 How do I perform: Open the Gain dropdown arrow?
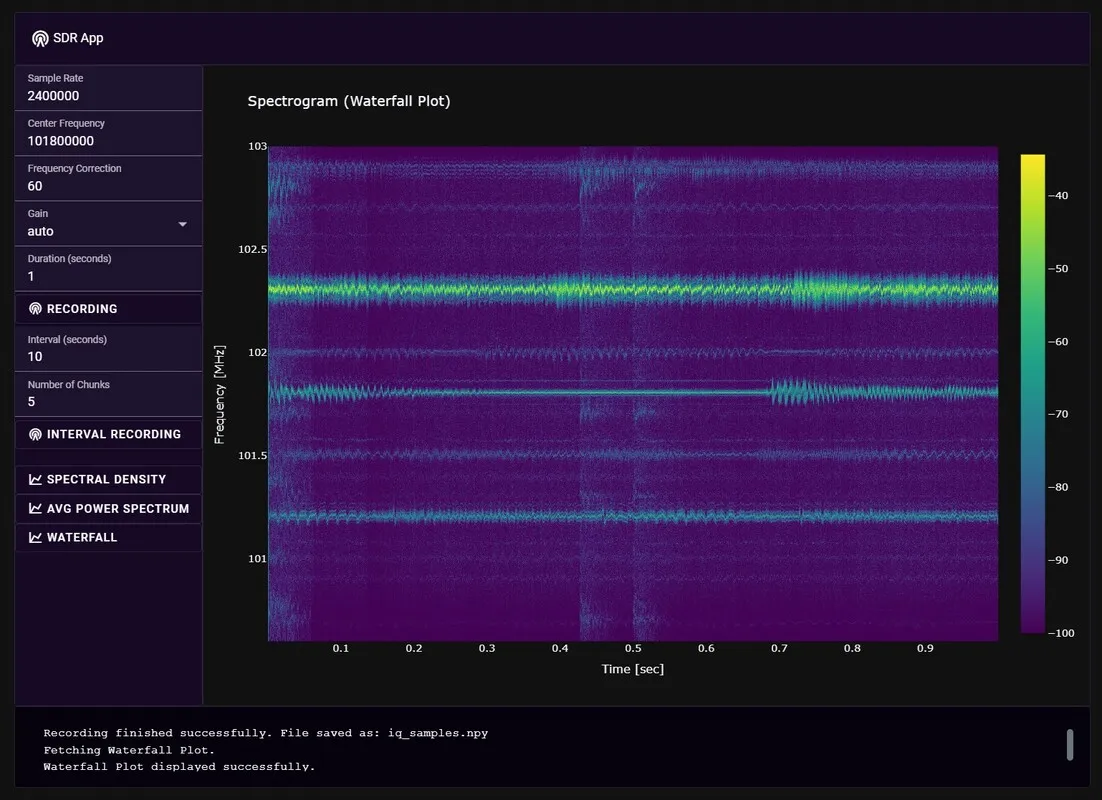coord(183,224)
